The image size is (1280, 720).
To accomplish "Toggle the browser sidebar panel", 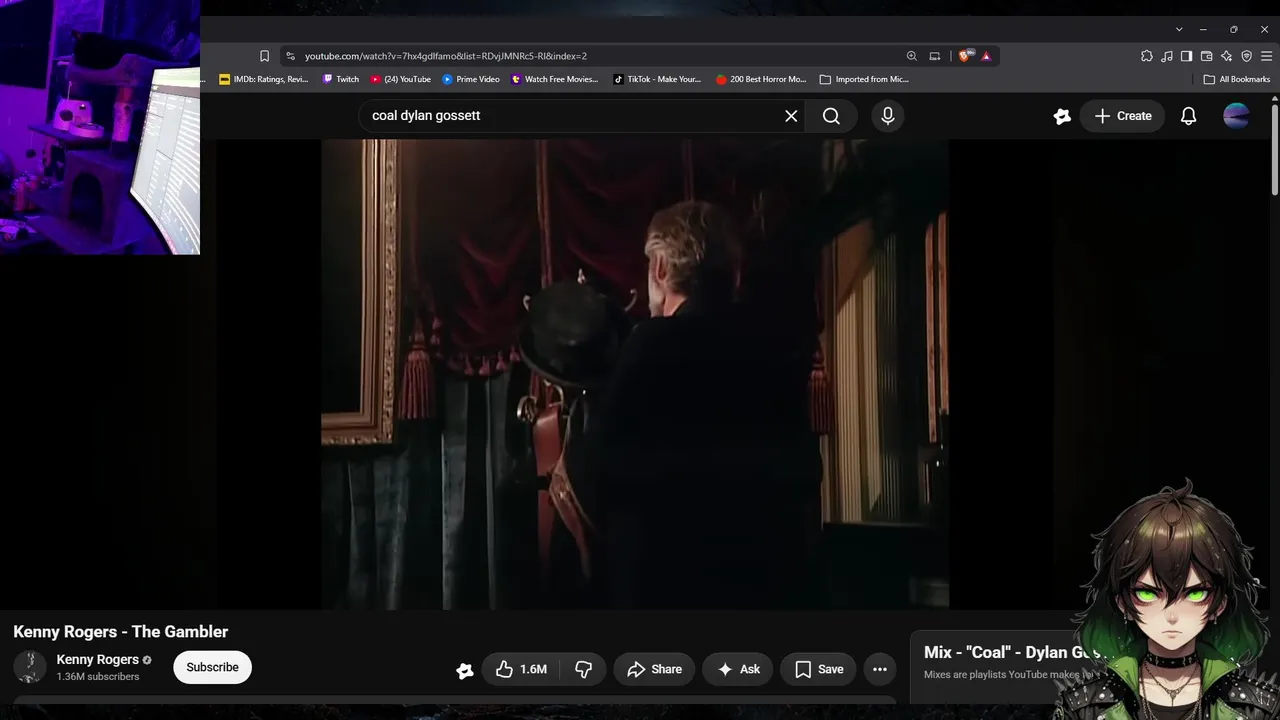I will (x=1186, y=56).
